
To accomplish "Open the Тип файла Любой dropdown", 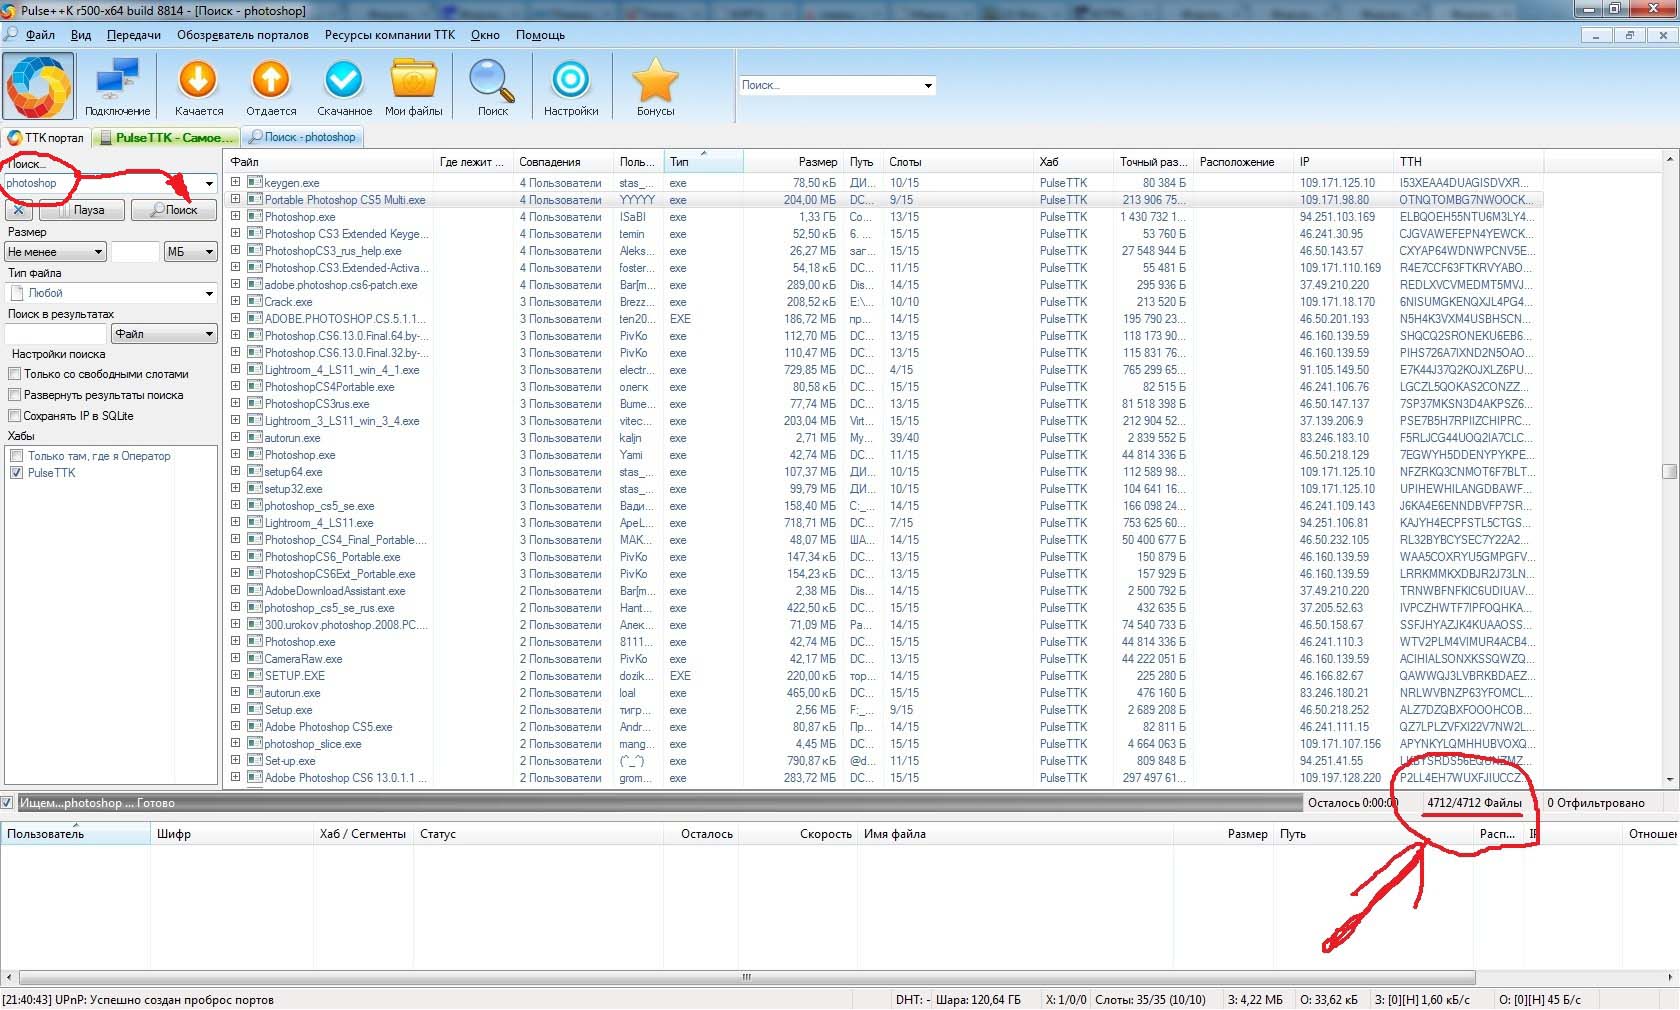I will coord(110,293).
